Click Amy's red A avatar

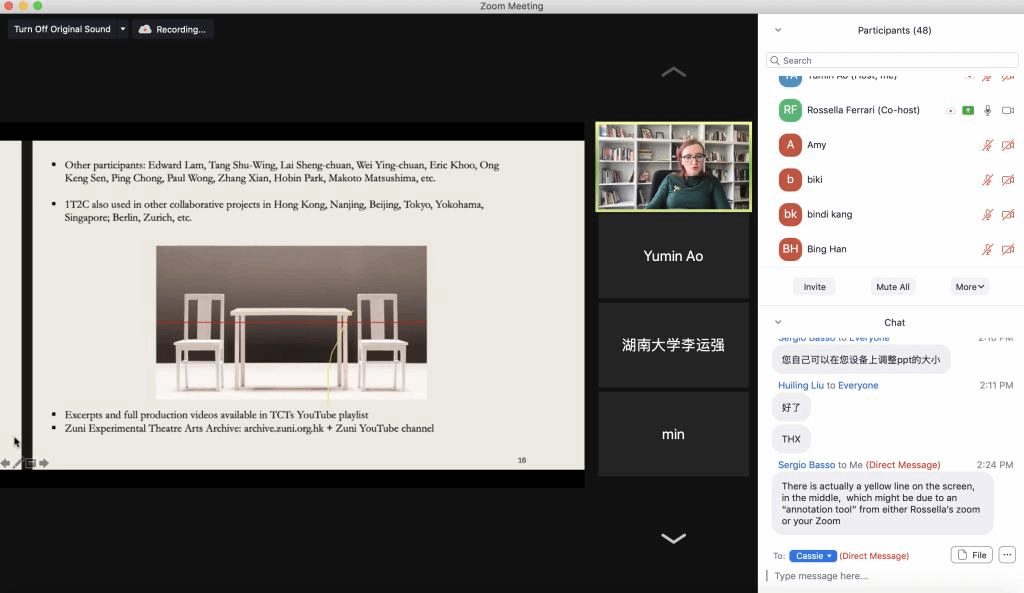[x=790, y=144]
